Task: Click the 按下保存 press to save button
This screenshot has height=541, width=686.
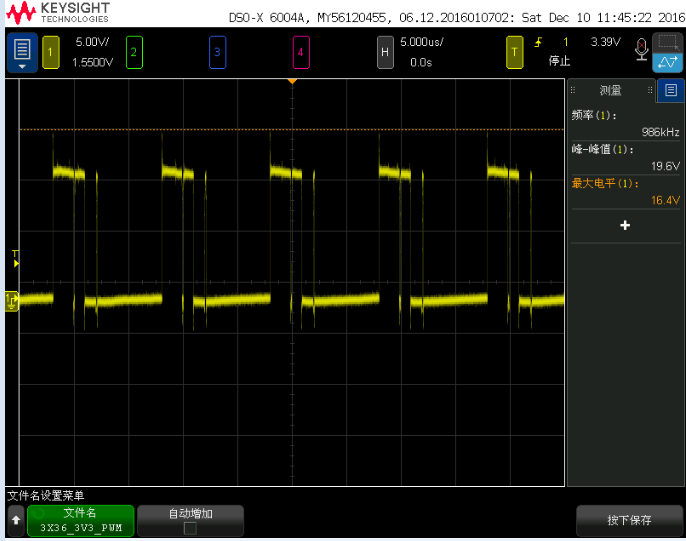Action: click(x=629, y=520)
